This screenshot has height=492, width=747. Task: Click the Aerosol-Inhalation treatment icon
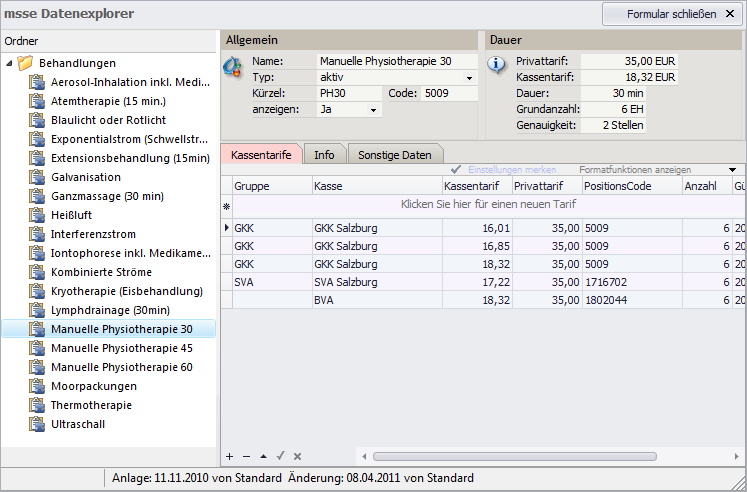(x=37, y=82)
